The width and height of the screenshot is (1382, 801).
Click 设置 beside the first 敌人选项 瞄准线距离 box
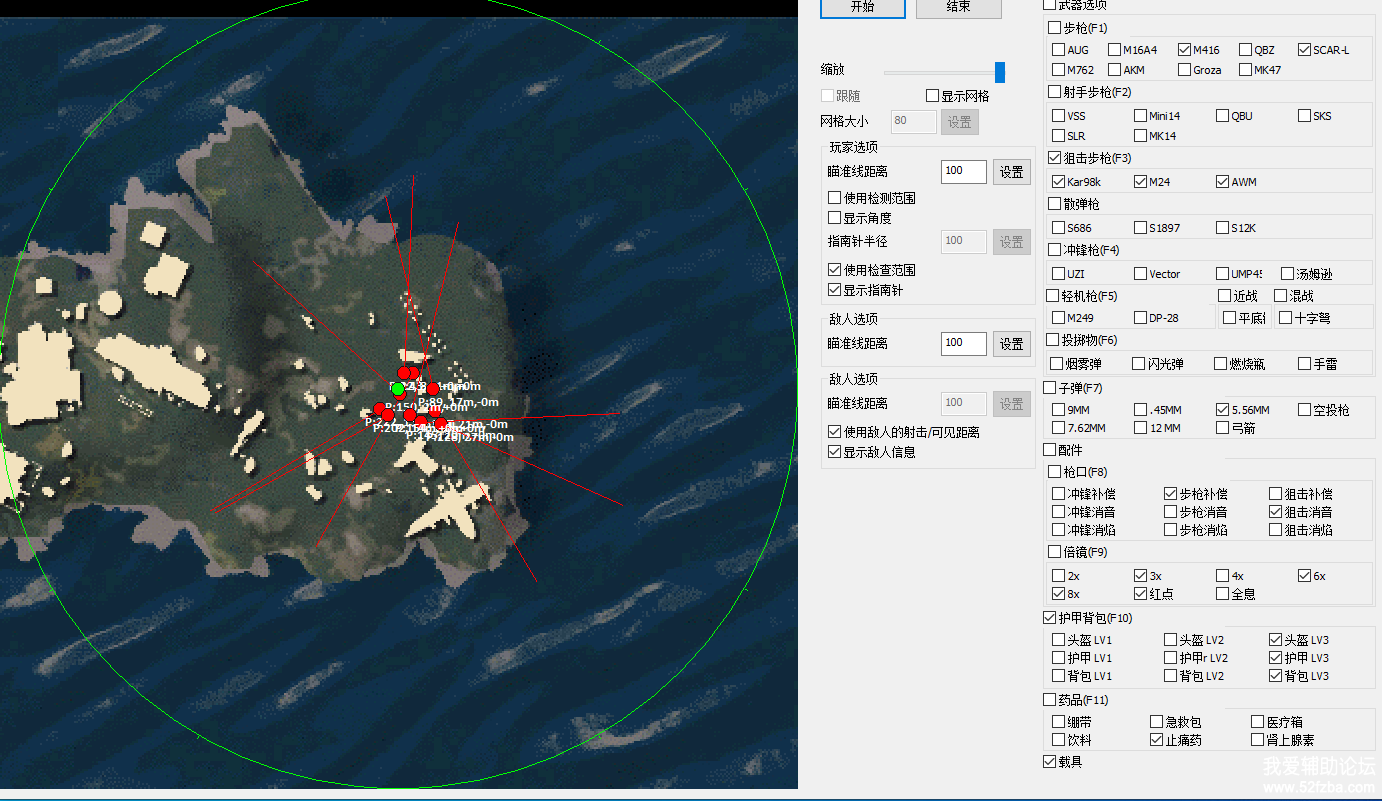1011,344
